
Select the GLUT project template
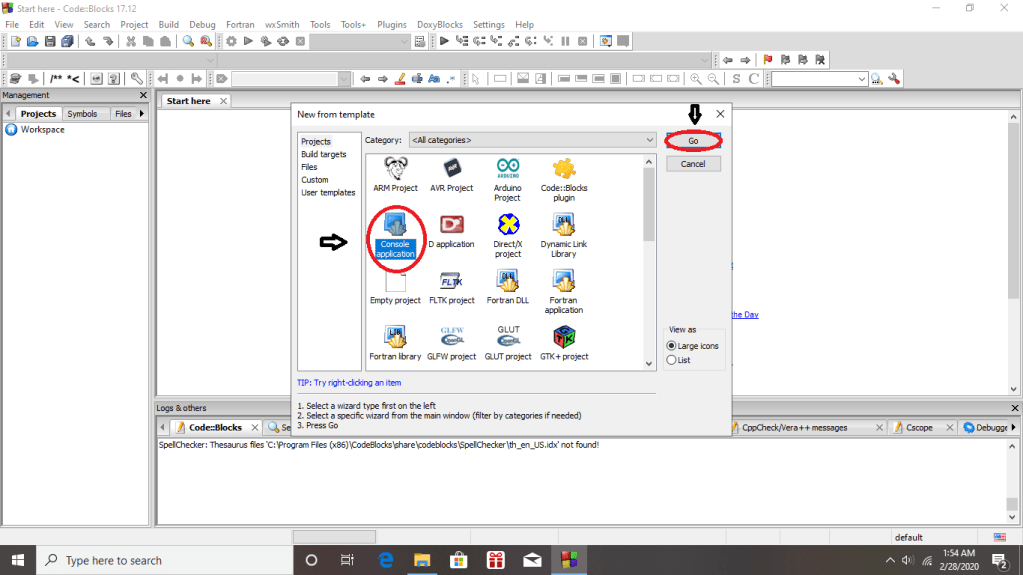pyautogui.click(x=507, y=338)
